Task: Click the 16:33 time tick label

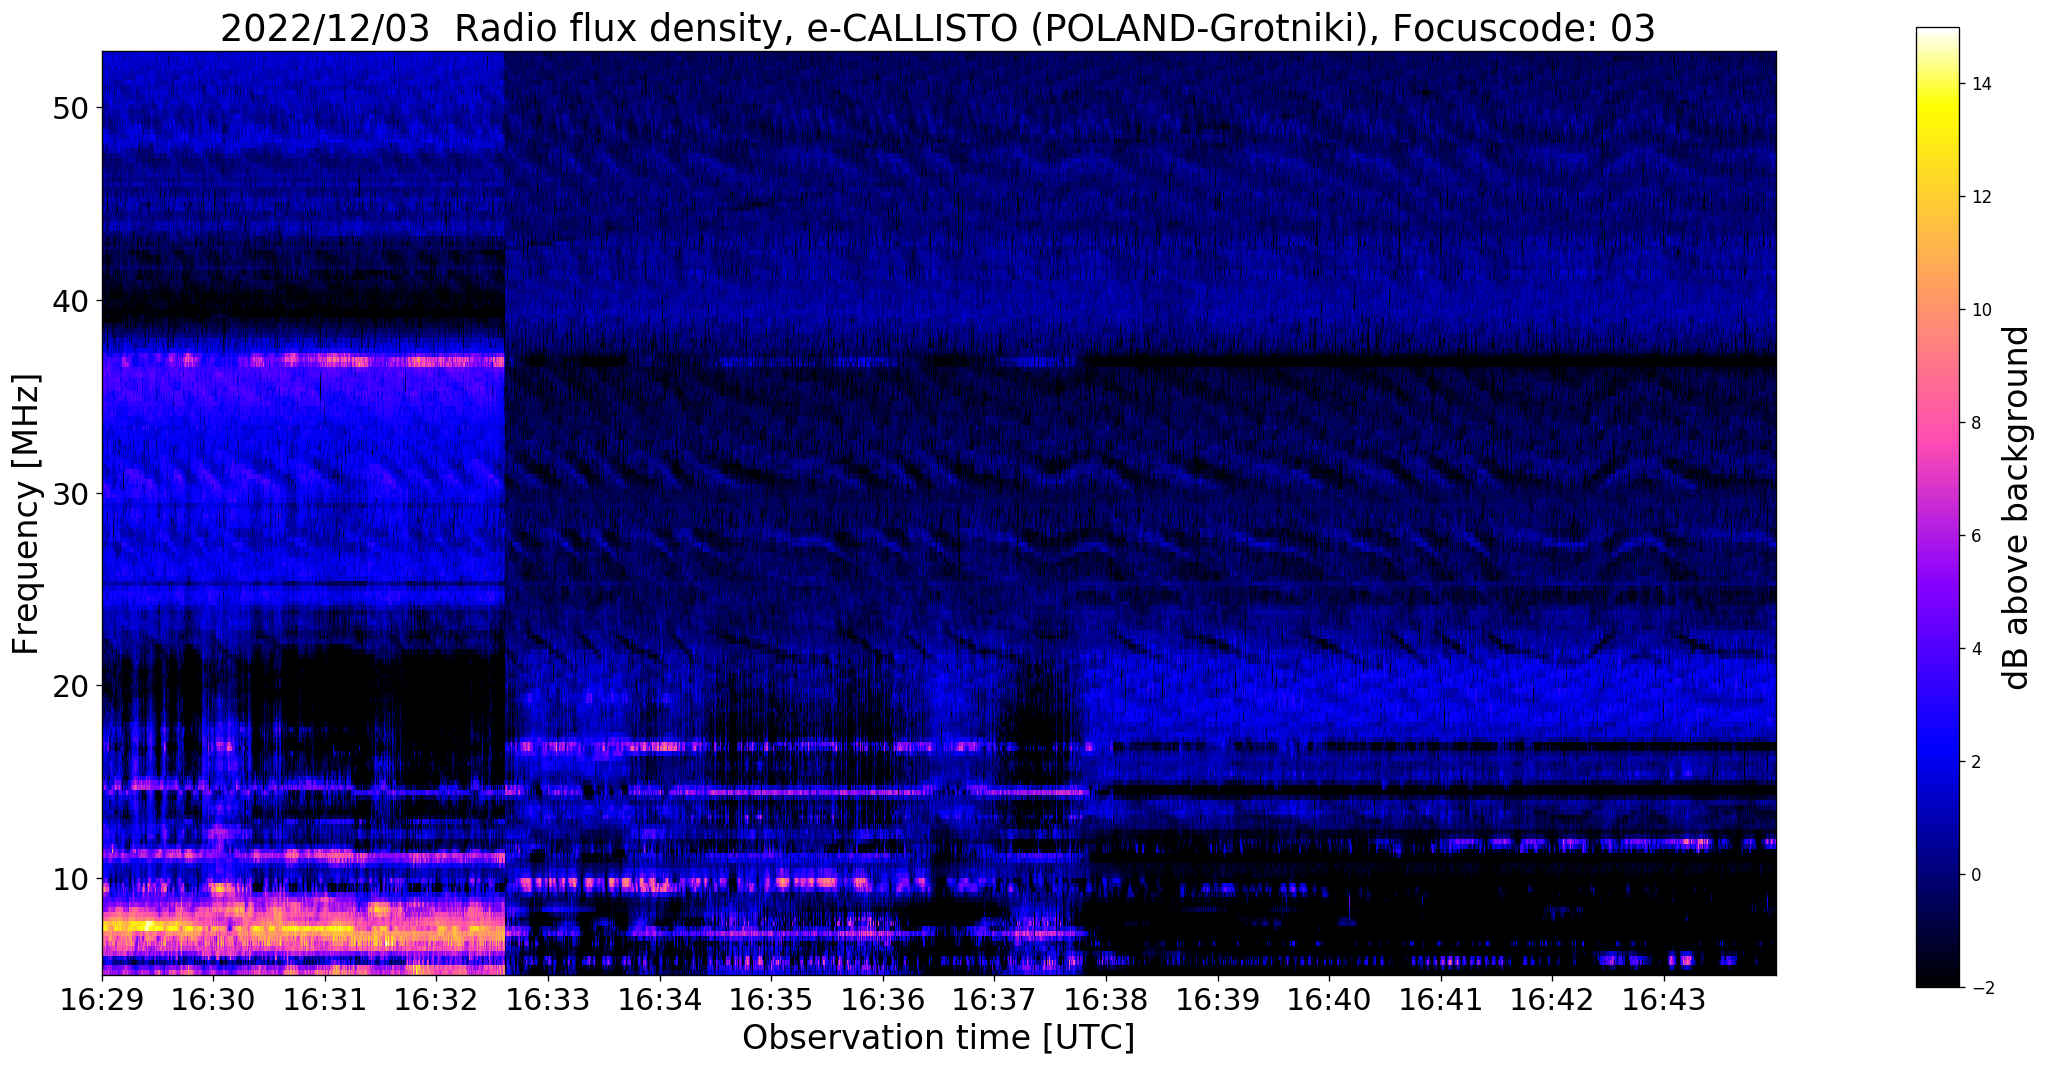Action: click(548, 1000)
